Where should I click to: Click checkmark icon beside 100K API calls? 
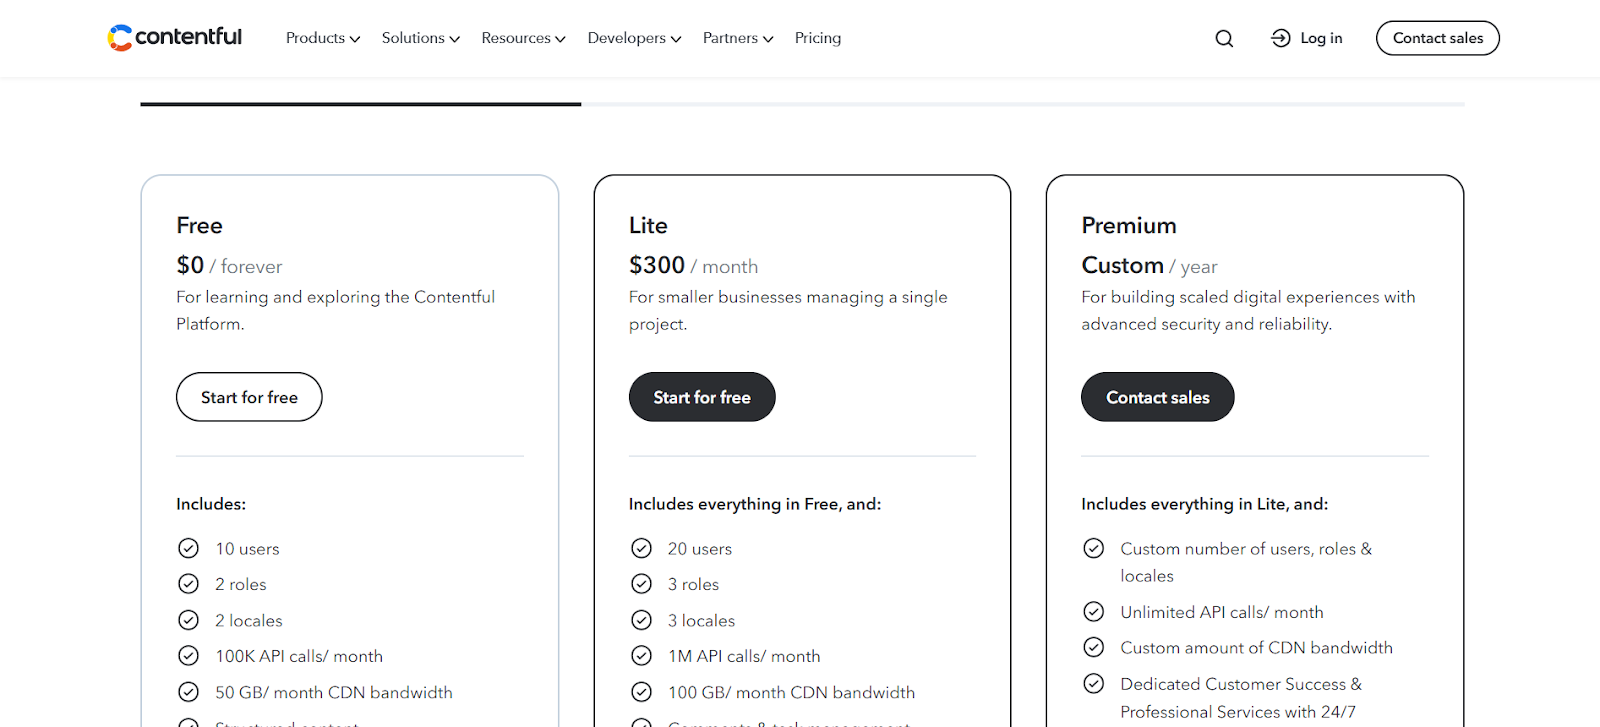[x=188, y=656]
